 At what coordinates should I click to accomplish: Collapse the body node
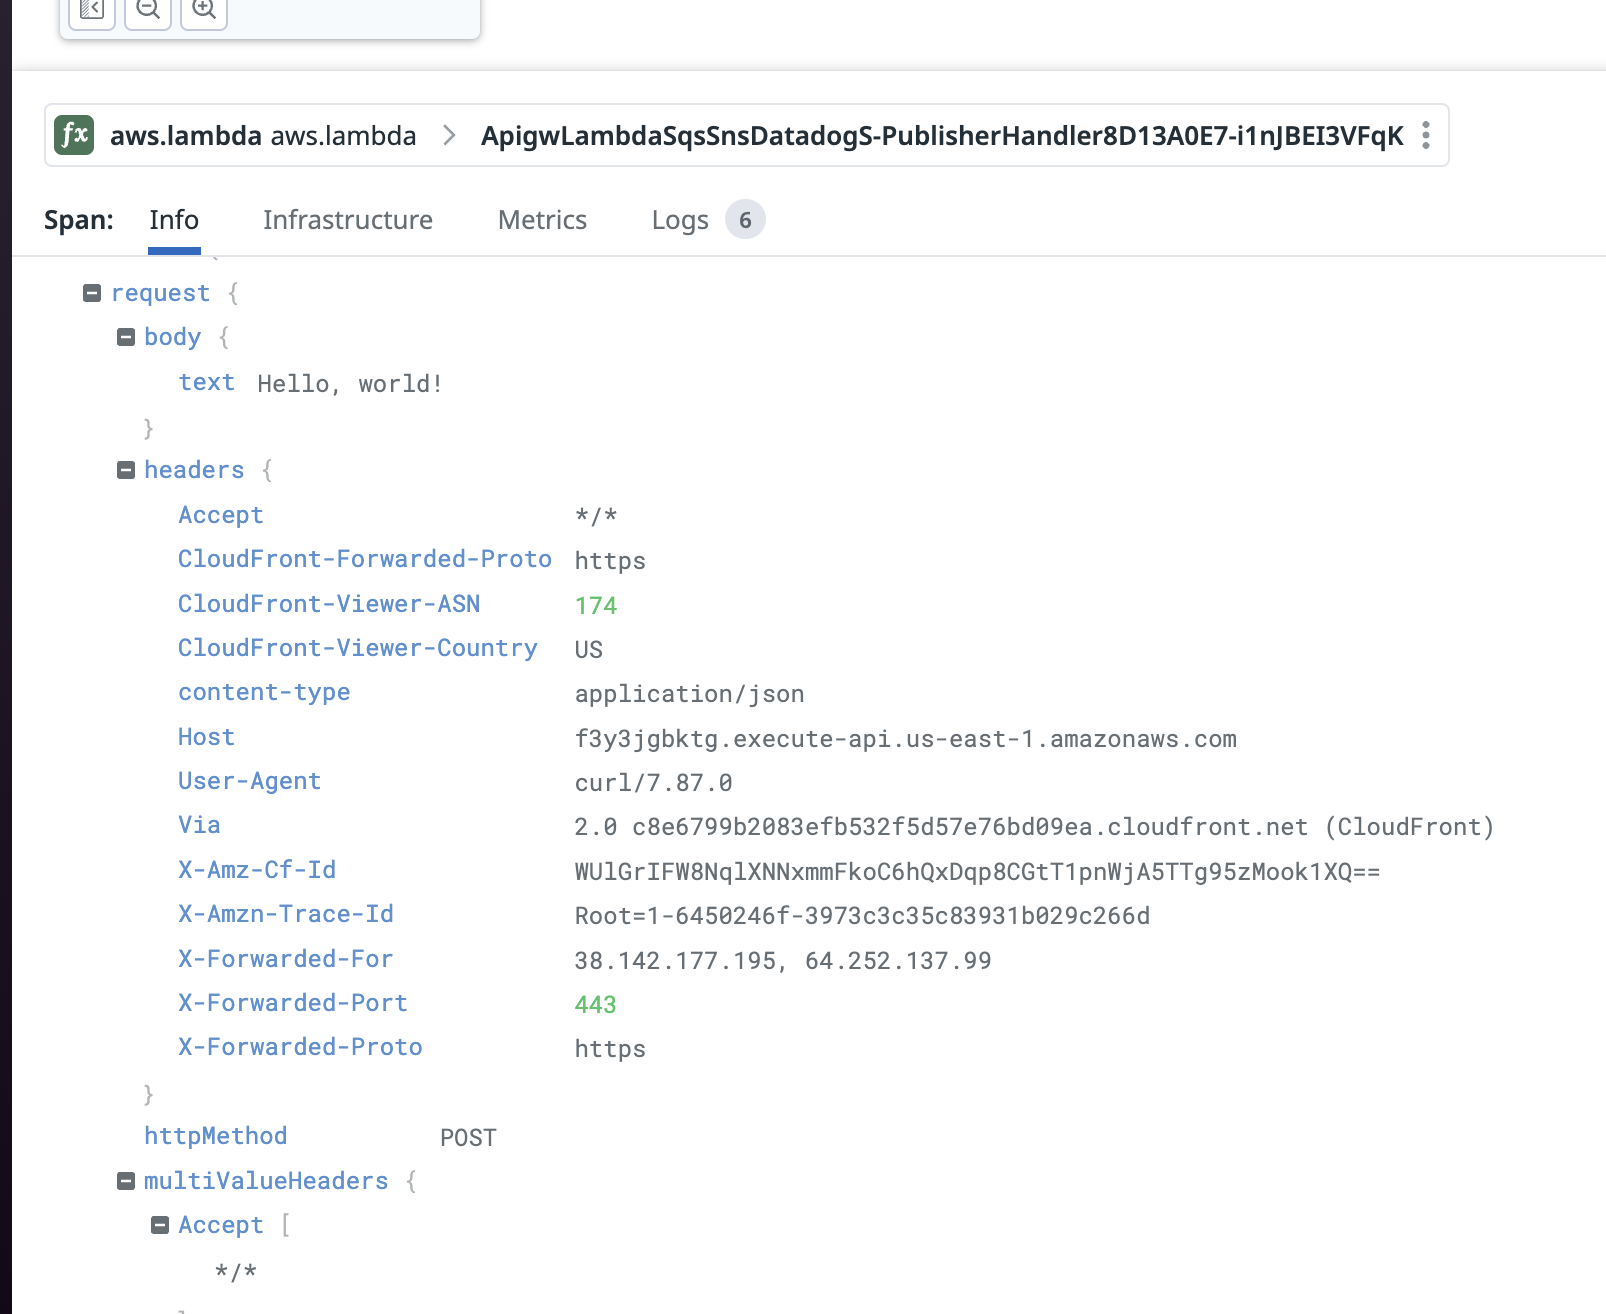click(126, 337)
